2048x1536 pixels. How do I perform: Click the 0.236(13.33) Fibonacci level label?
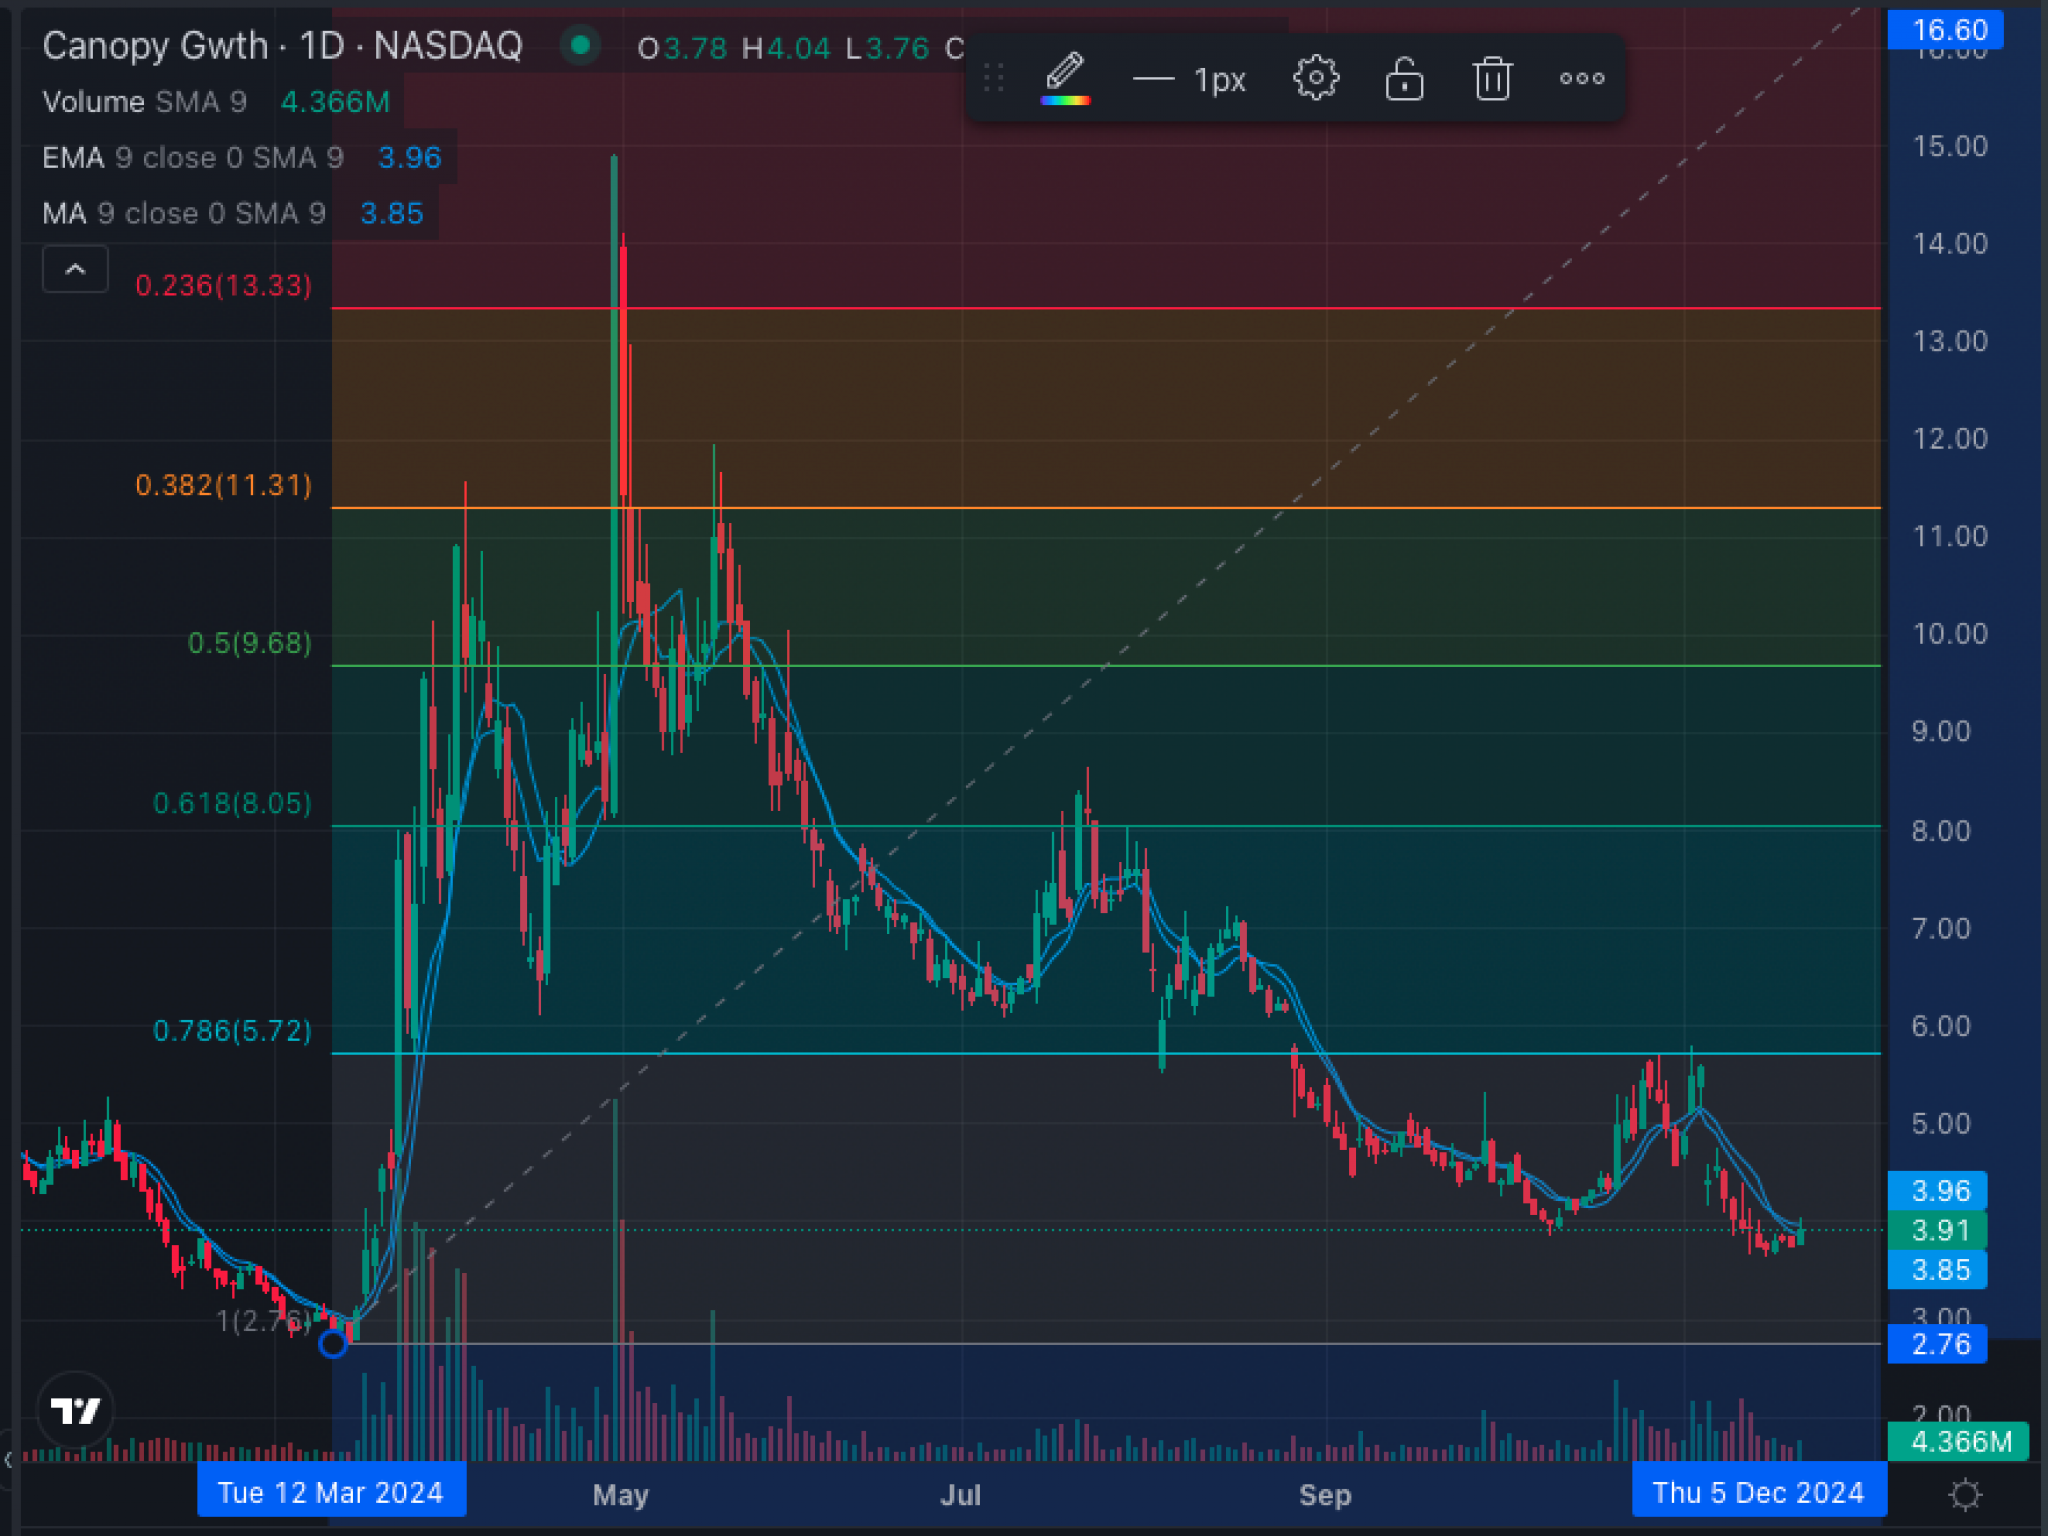[223, 286]
